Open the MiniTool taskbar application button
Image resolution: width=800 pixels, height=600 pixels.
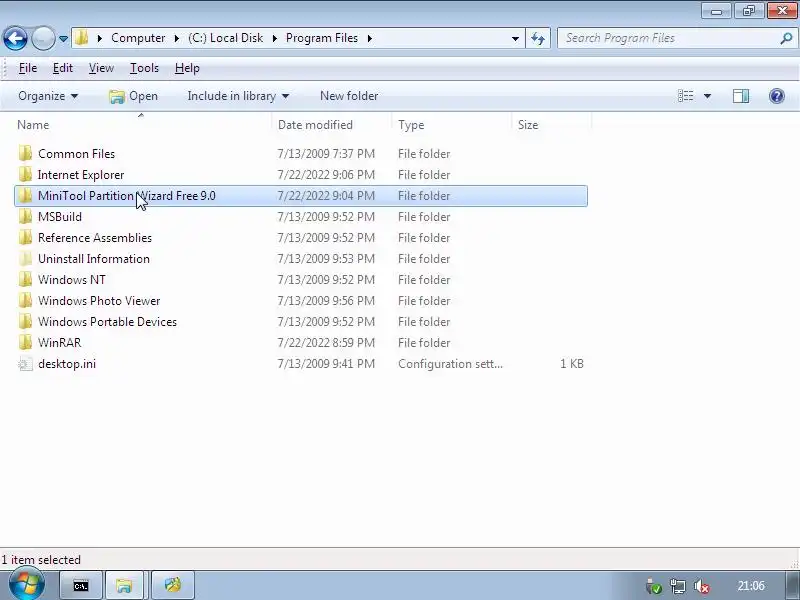coord(173,585)
